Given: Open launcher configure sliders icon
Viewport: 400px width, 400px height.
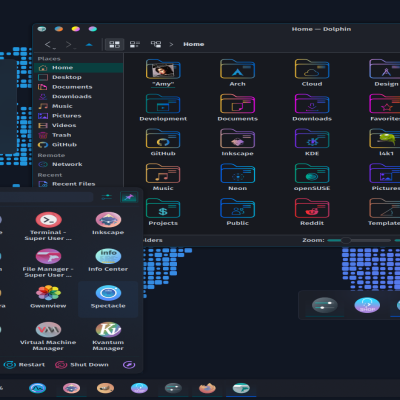Looking at the screenshot, I should pos(107,197).
